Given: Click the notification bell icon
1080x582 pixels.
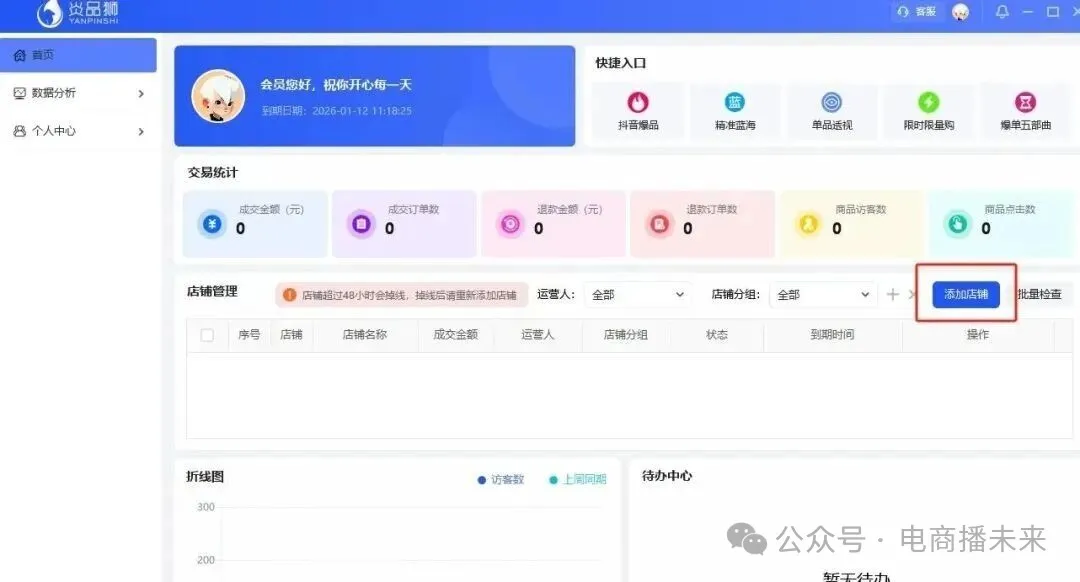Looking at the screenshot, I should pos(1002,12).
